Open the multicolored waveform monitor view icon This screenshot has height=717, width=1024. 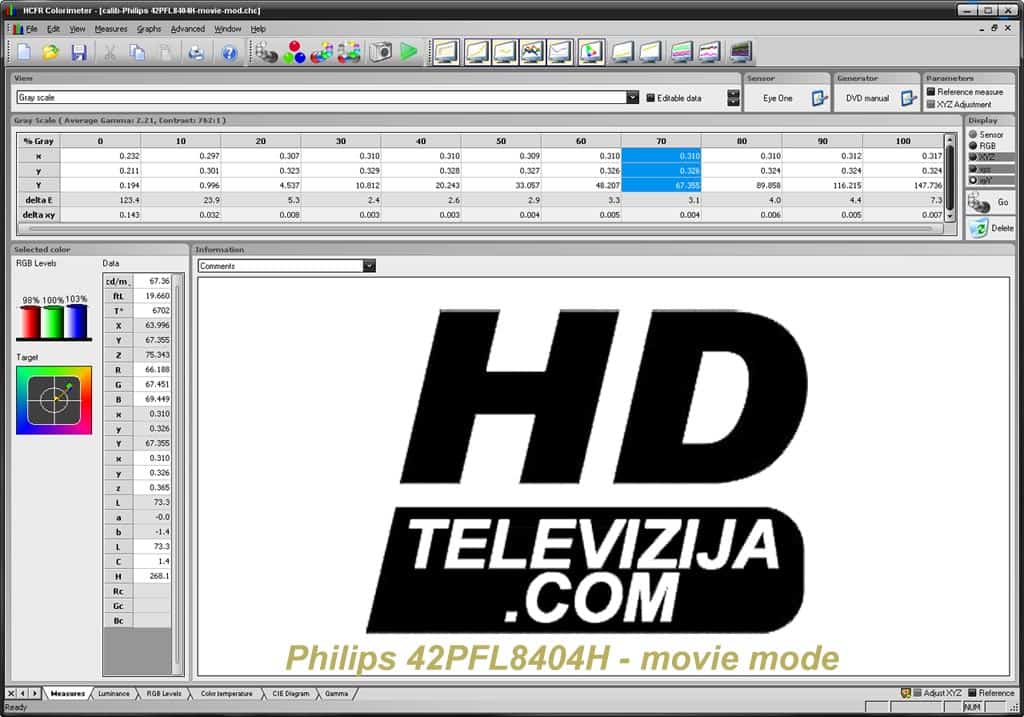532,52
